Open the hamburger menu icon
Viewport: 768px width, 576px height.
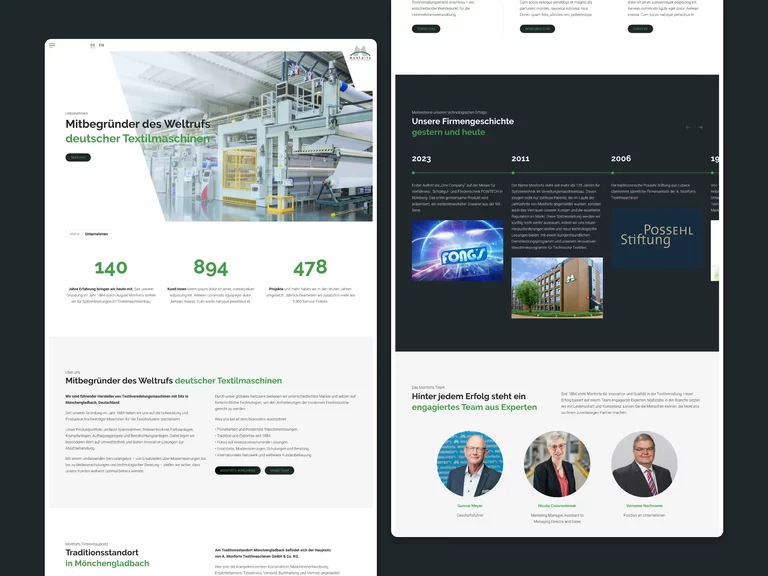[52, 45]
